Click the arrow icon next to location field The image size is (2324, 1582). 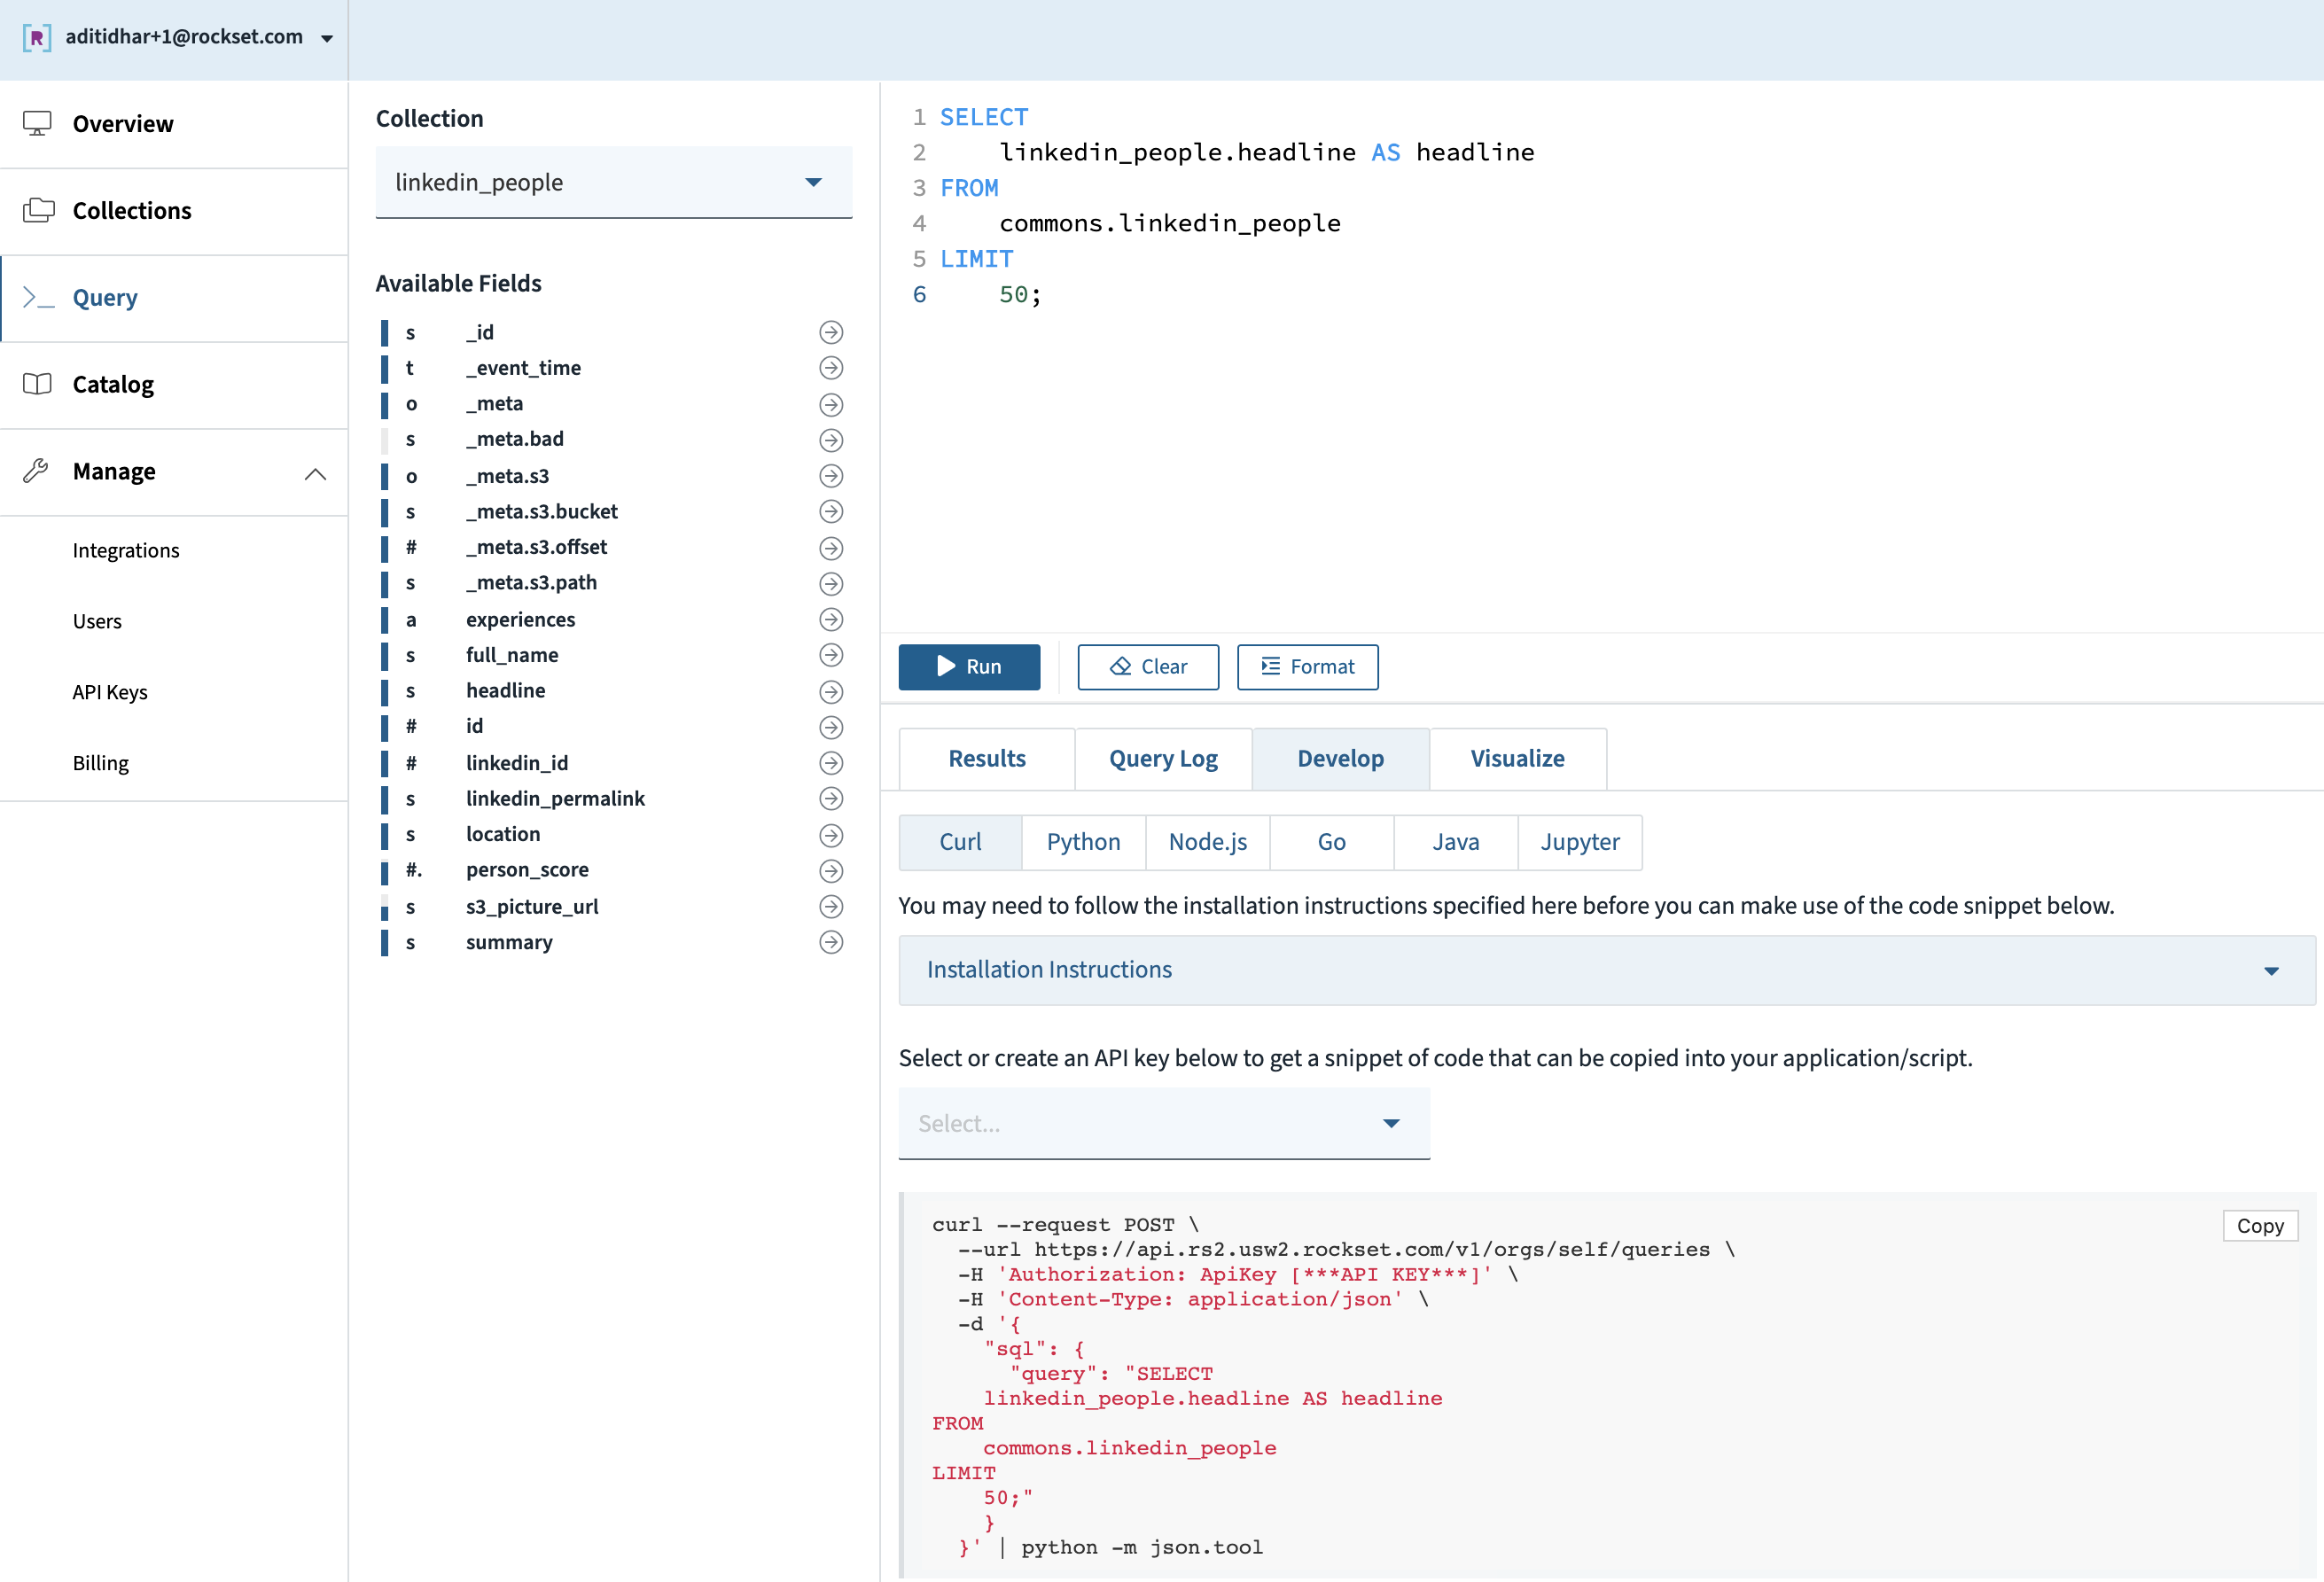click(830, 834)
